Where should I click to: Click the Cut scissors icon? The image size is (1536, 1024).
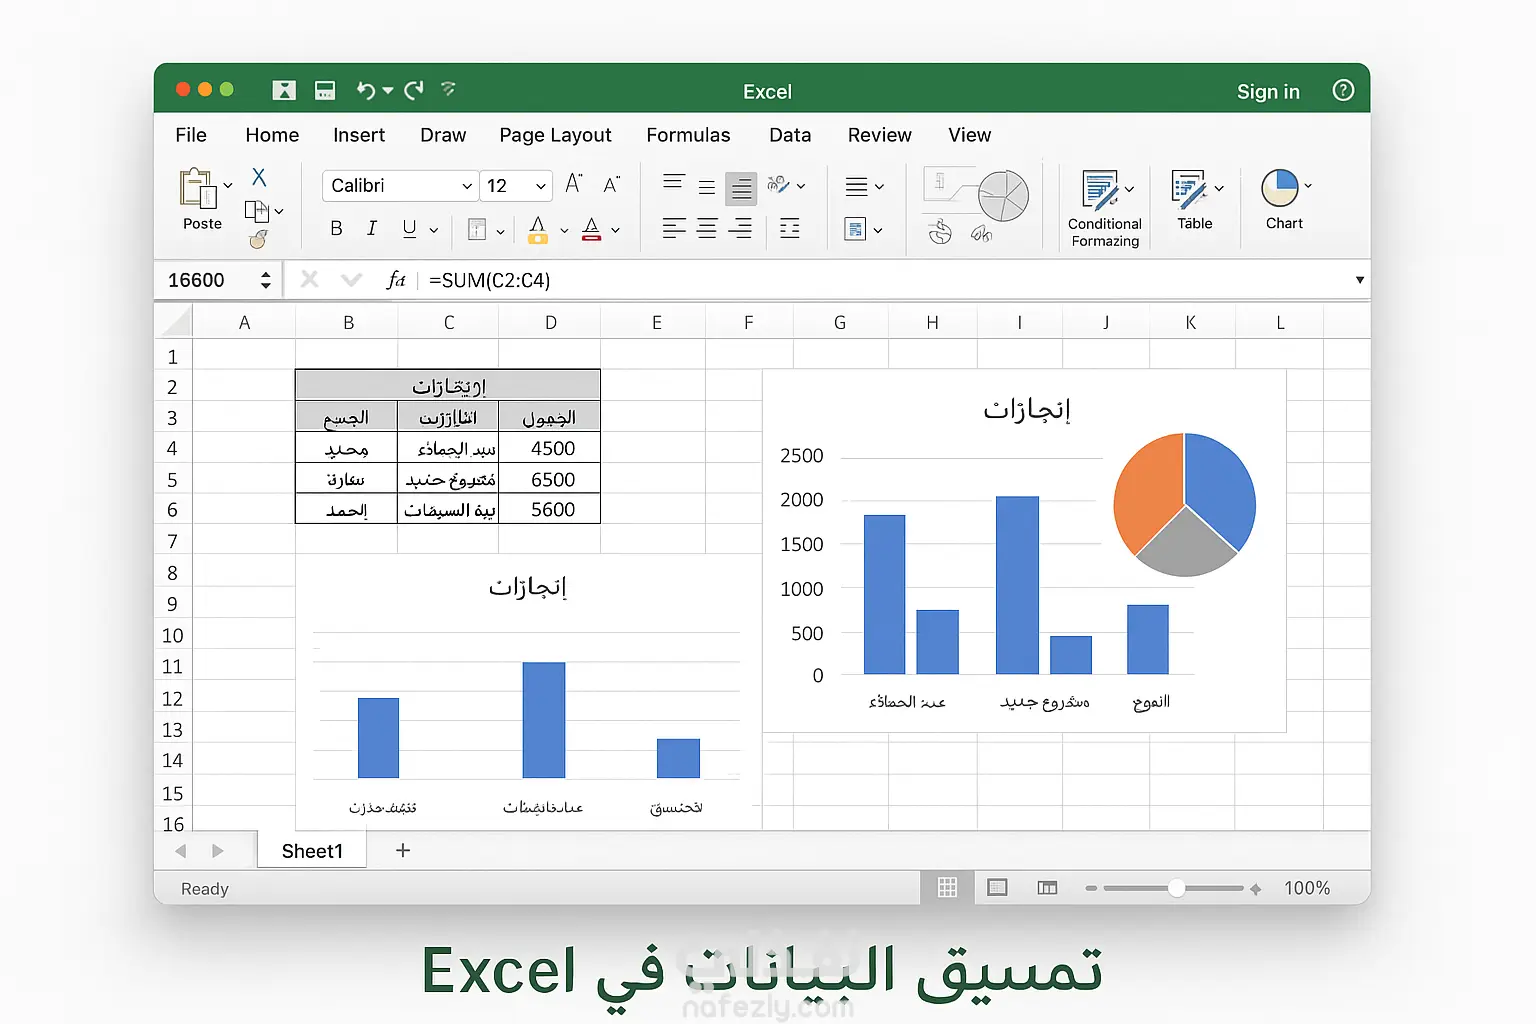coord(259,177)
